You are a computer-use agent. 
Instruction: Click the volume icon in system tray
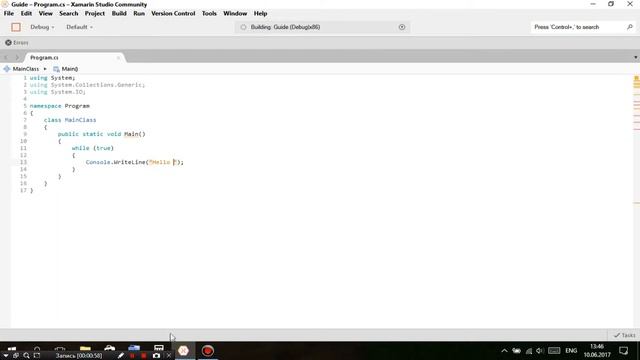pyautogui.click(x=540, y=351)
